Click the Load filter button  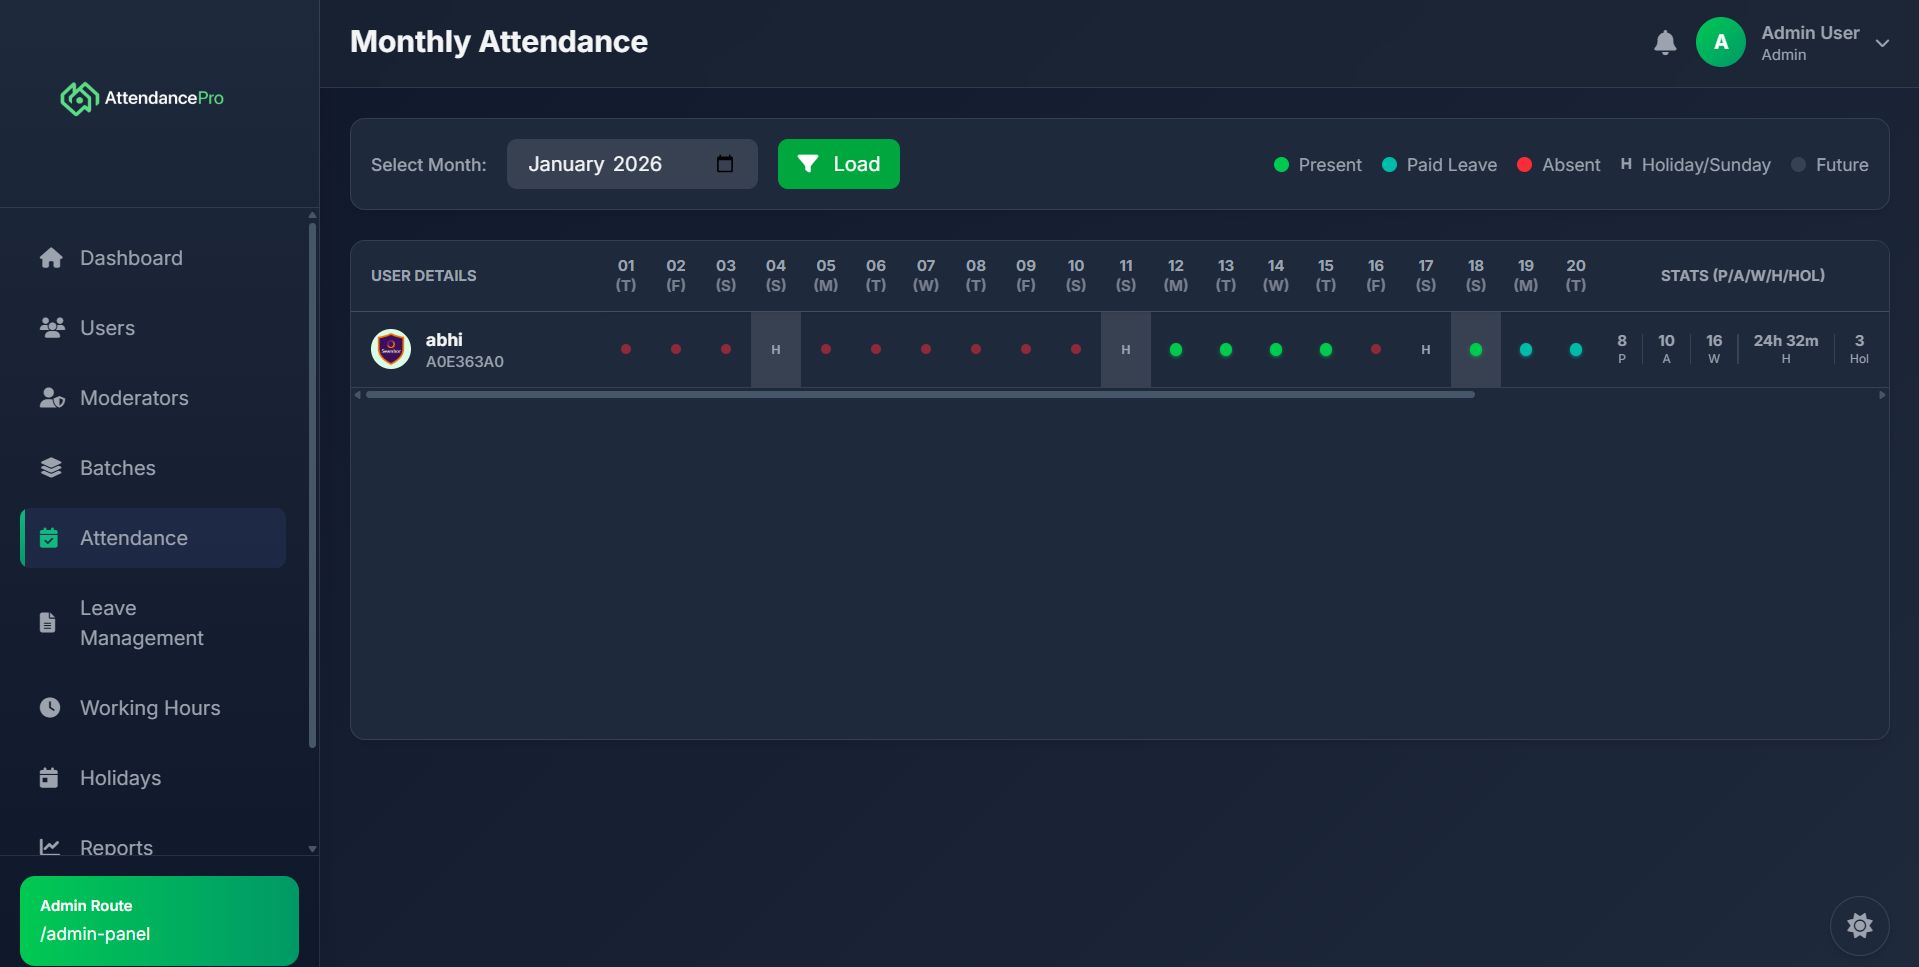pyautogui.click(x=838, y=164)
